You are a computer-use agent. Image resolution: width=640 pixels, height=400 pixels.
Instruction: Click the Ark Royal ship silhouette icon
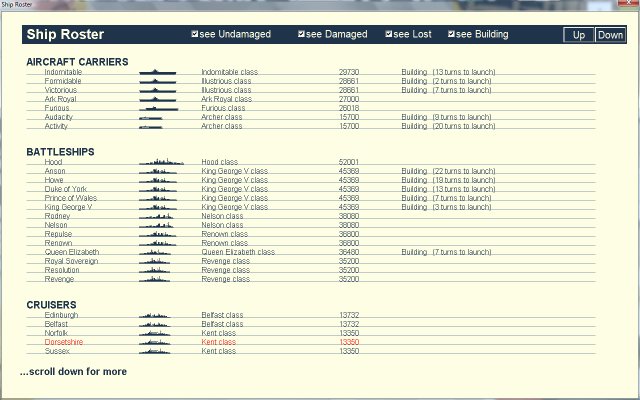[157, 99]
